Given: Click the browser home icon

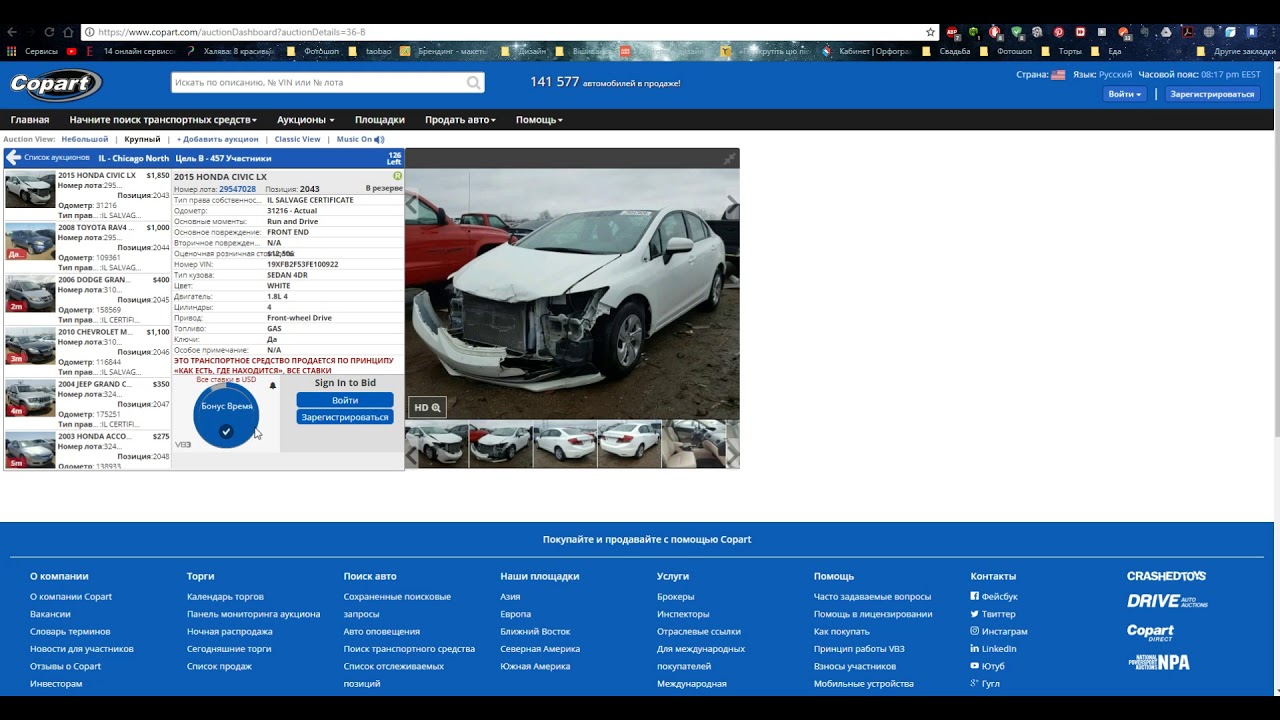Looking at the screenshot, I should [68, 32].
